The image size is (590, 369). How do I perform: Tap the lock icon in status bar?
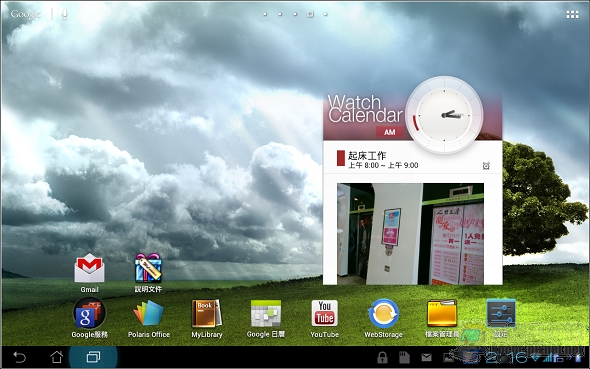tap(382, 357)
